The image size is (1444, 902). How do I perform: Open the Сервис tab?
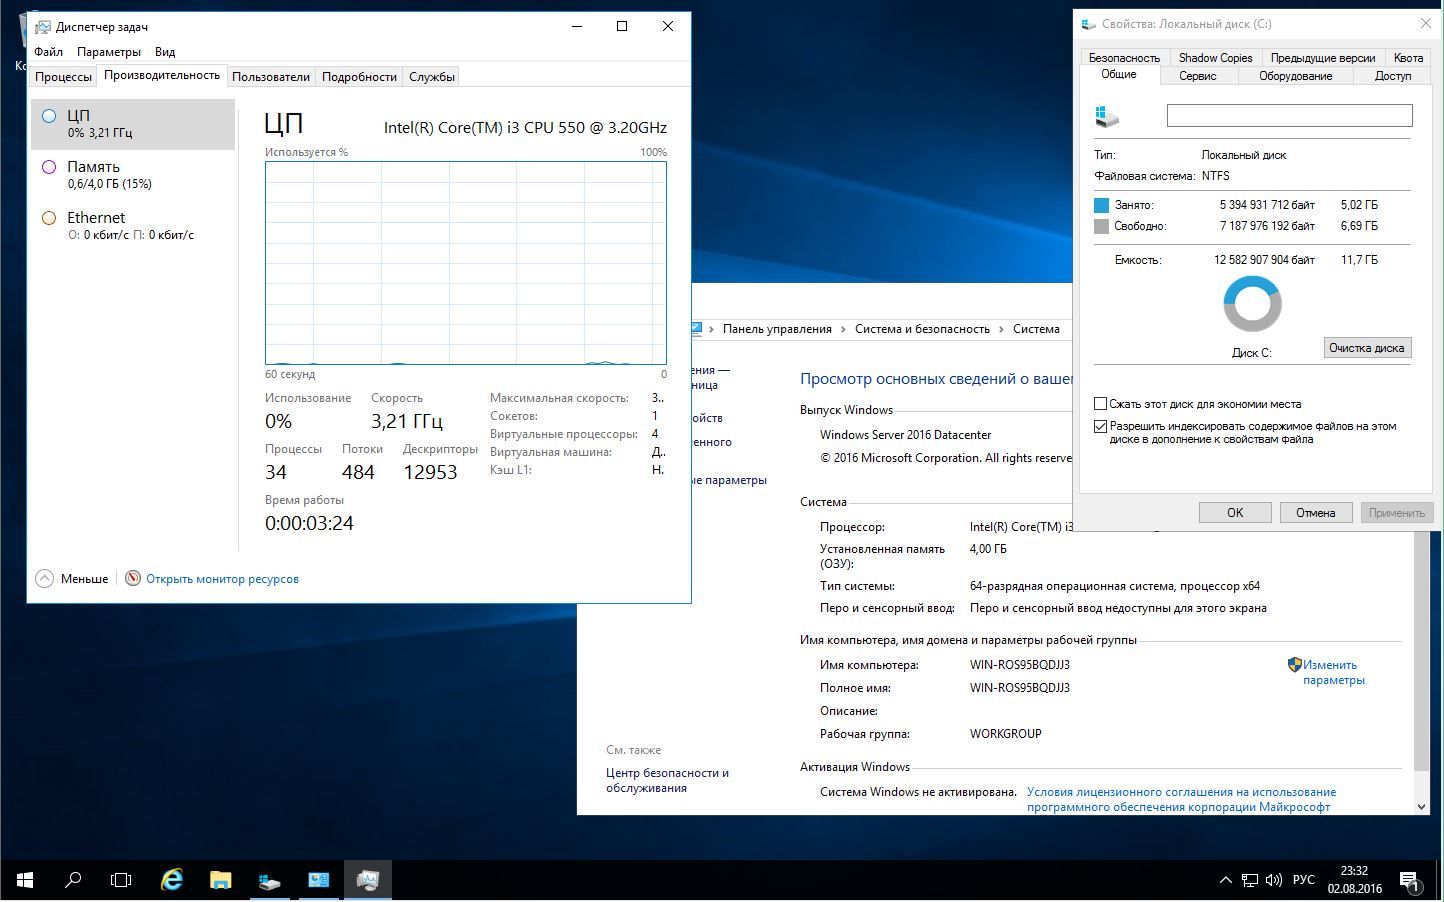(x=1198, y=76)
